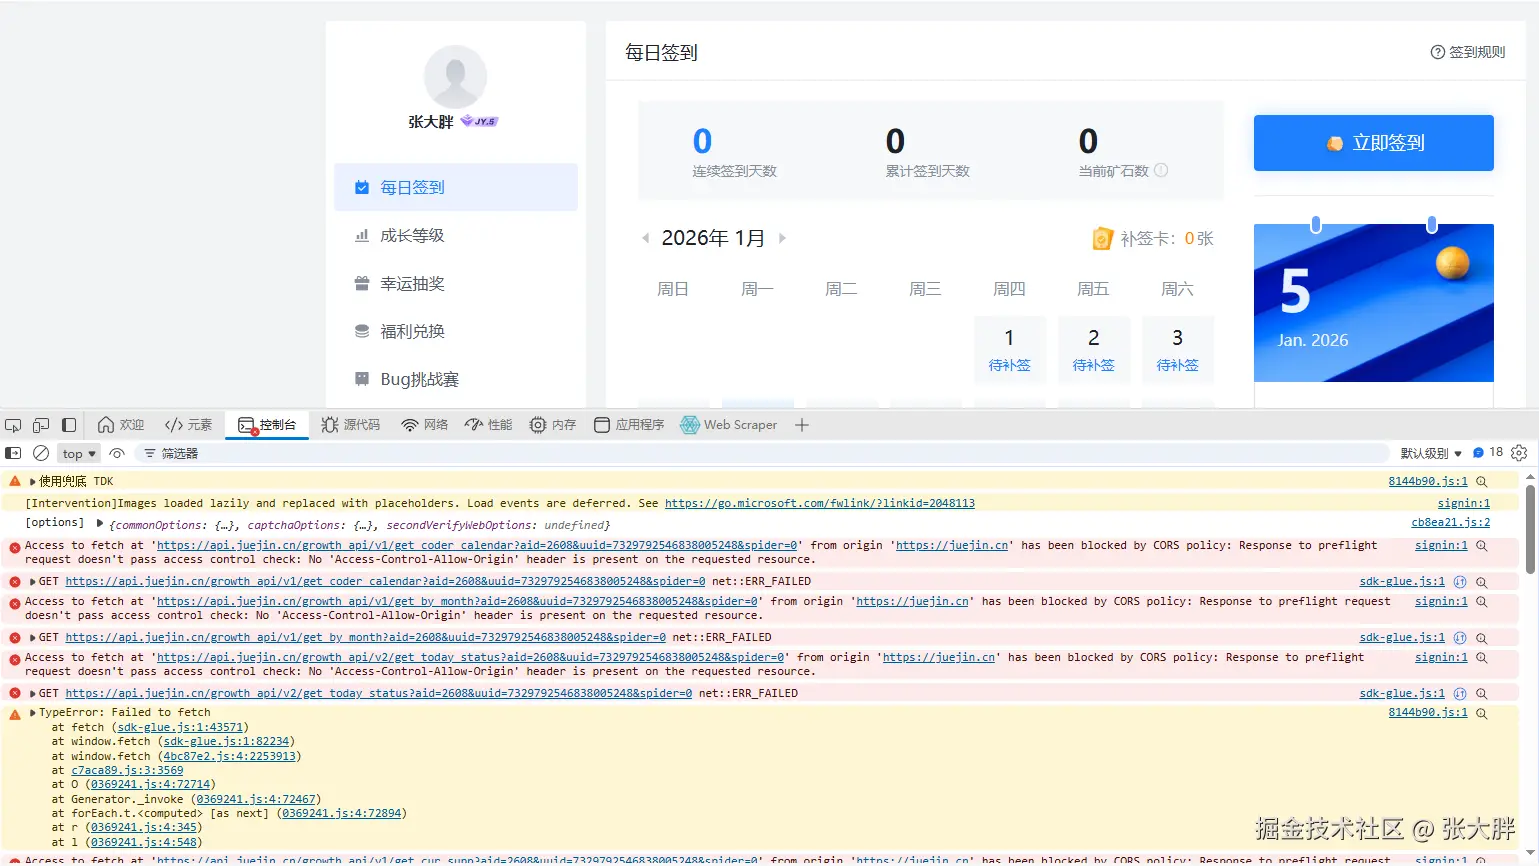The width and height of the screenshot is (1539, 866).
Task: Toggle the device emulation toolbar
Action: point(40,424)
